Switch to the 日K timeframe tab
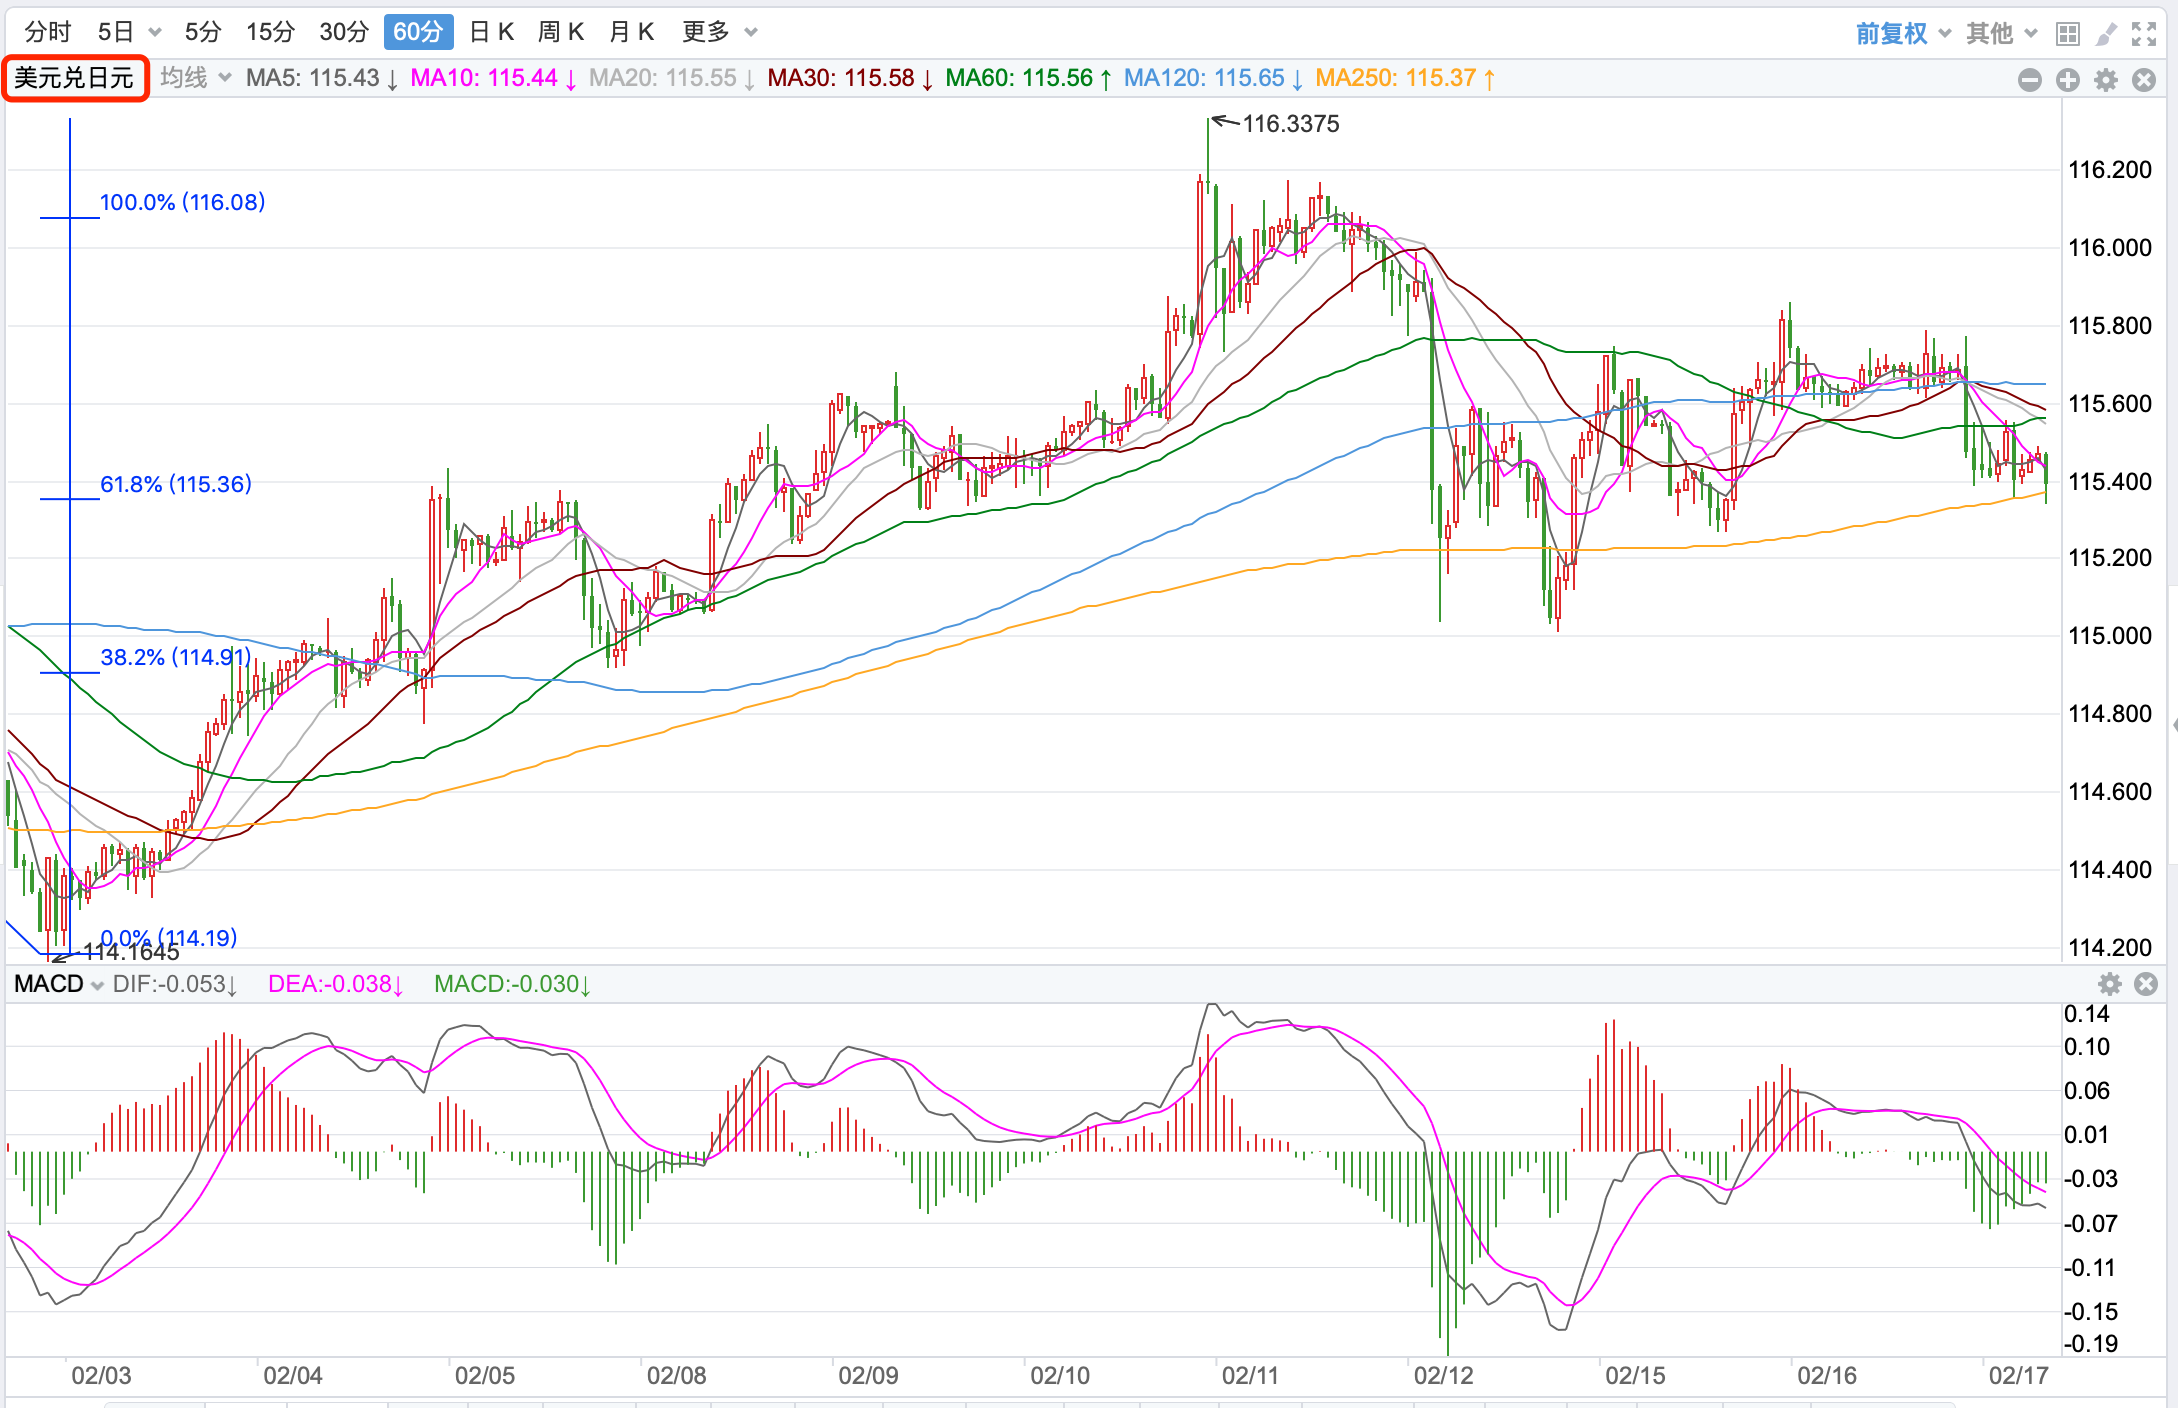2178x1408 pixels. click(x=491, y=32)
